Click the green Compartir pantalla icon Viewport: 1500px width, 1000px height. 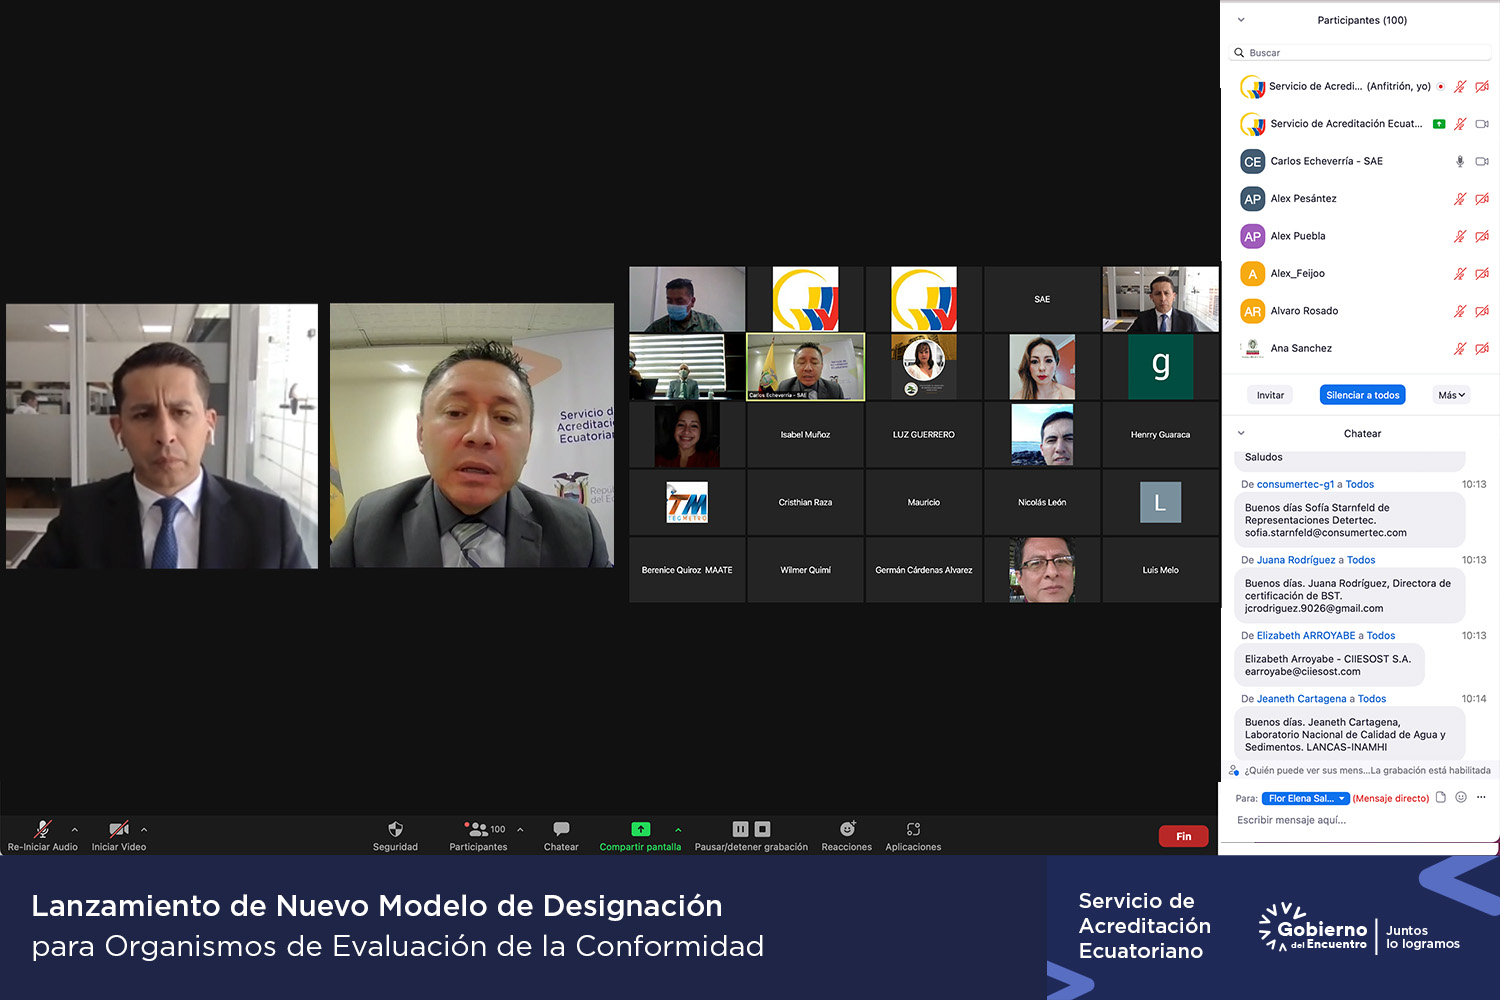pyautogui.click(x=640, y=829)
